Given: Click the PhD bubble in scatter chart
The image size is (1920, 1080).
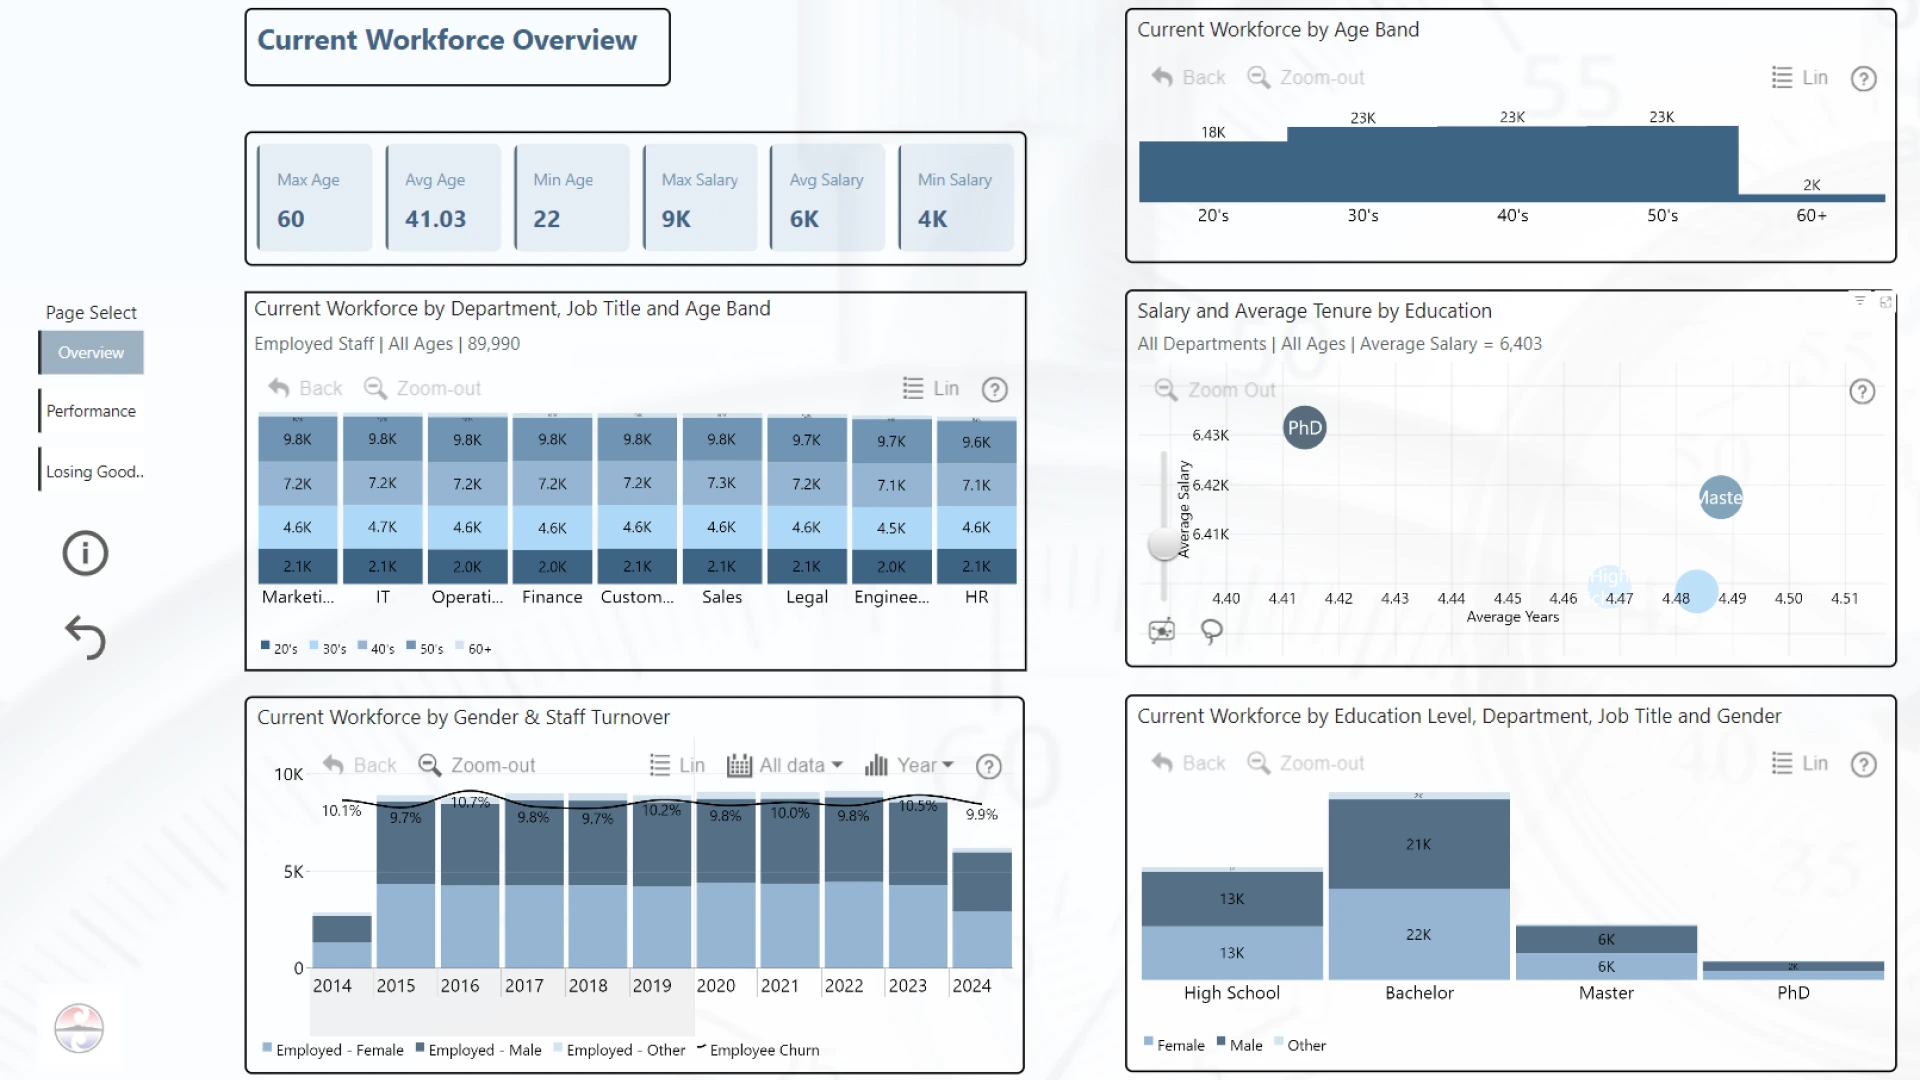Looking at the screenshot, I should [1304, 428].
